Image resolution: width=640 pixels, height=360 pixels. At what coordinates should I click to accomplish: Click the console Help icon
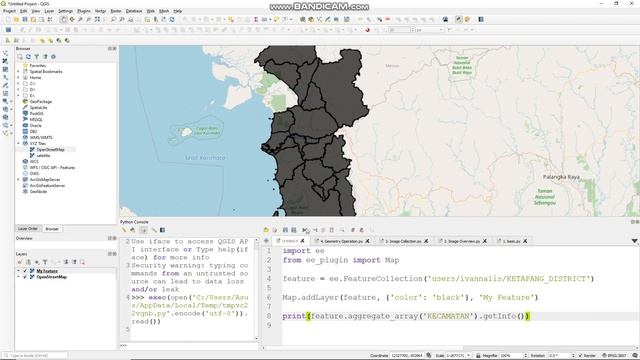tap(162, 230)
